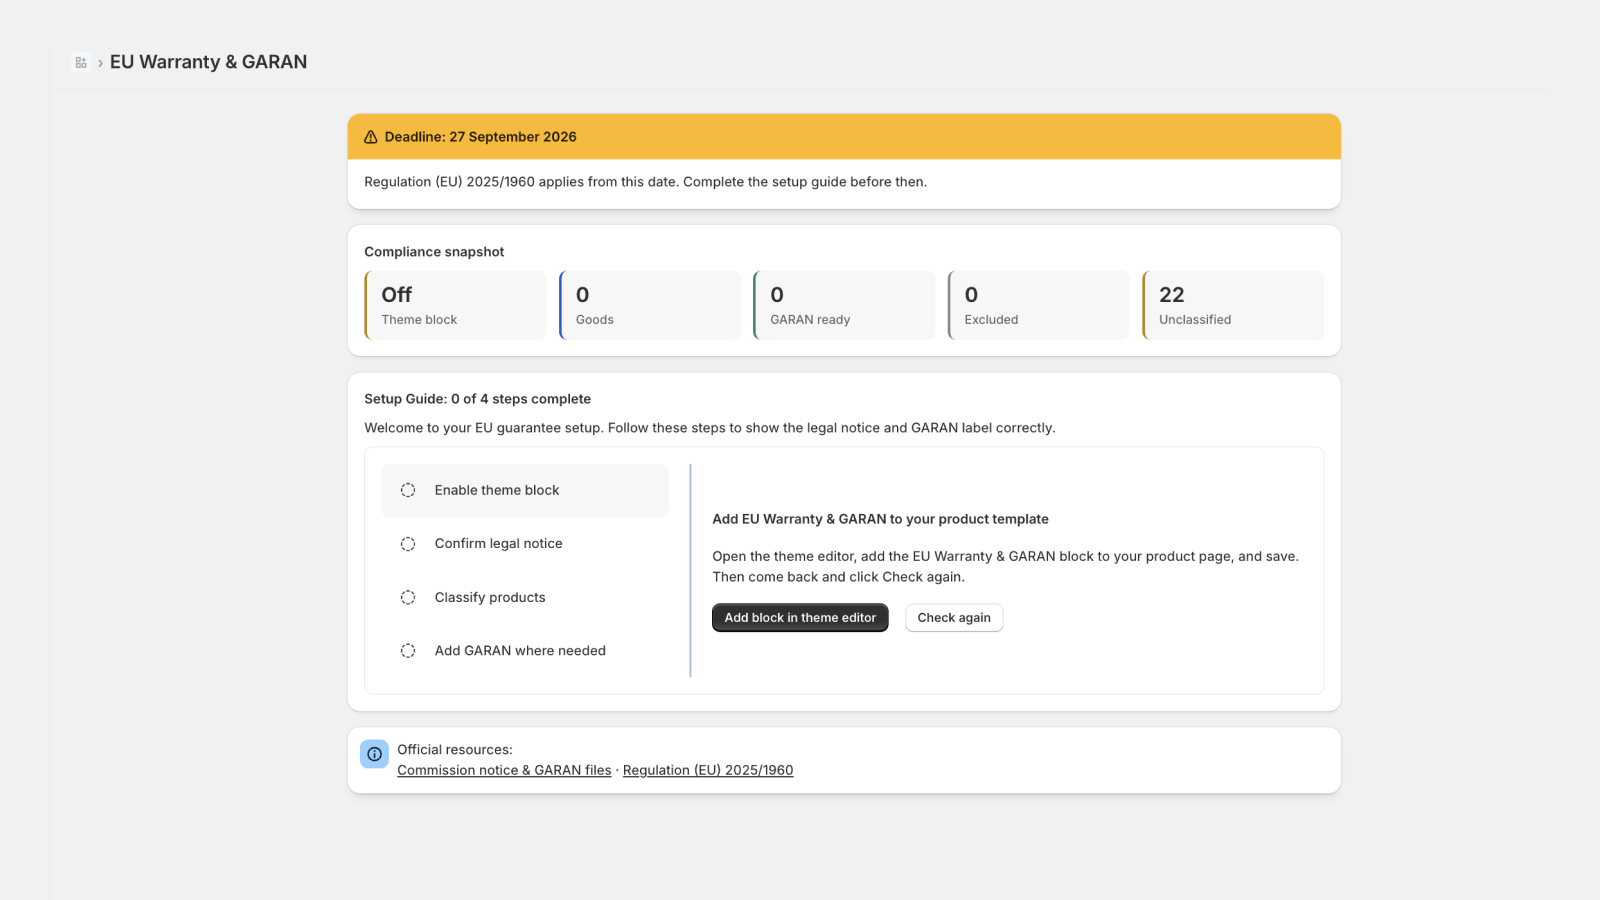
Task: Click the deadline warning triangle icon
Action: [371, 137]
